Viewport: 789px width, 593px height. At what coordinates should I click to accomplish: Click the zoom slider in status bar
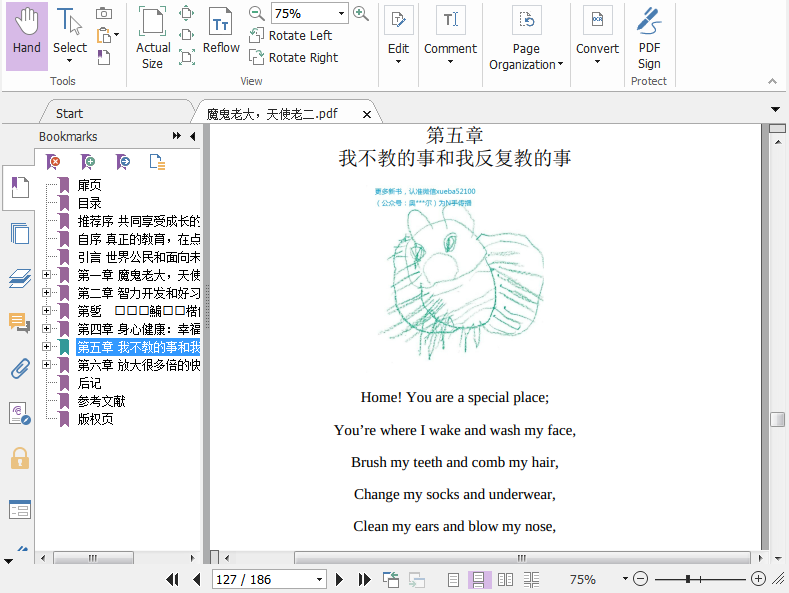(x=700, y=579)
